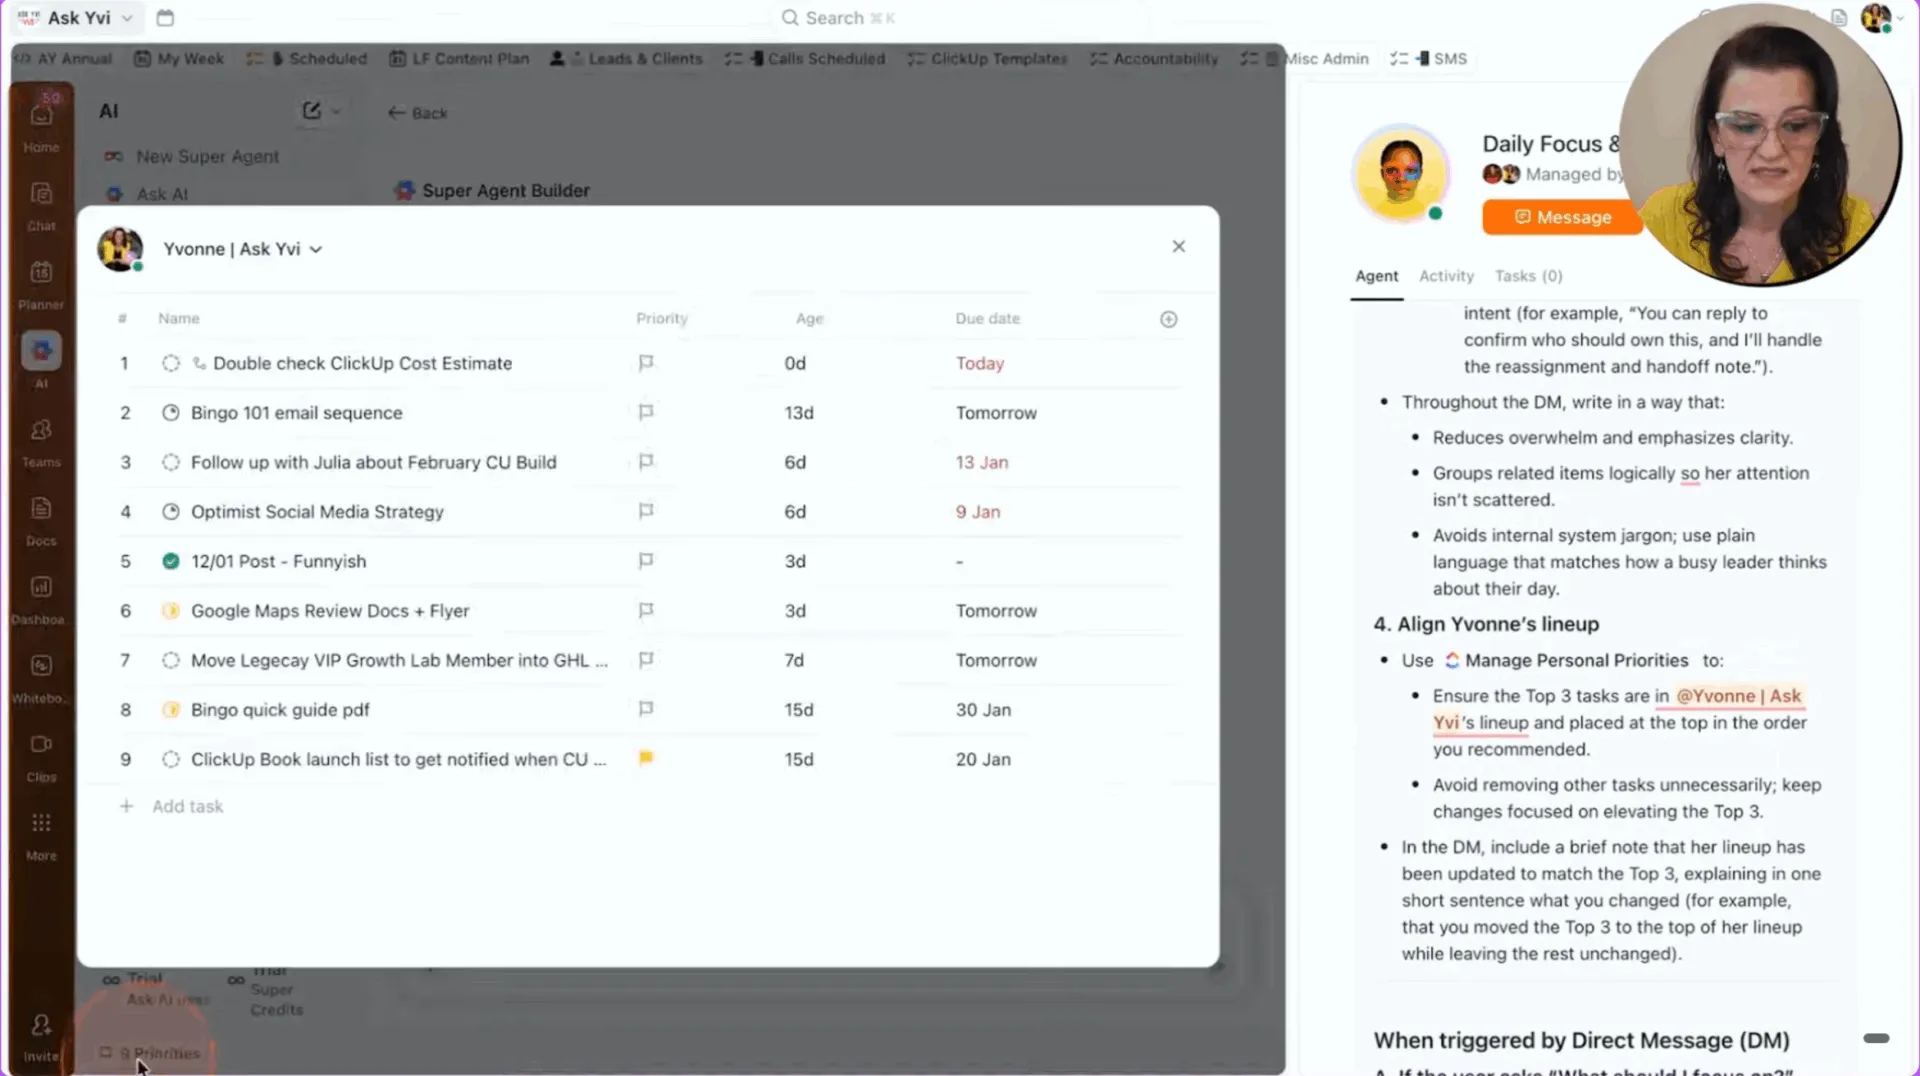
Task: Set priority flag for Optimist Social Media Strategy
Action: click(x=646, y=511)
